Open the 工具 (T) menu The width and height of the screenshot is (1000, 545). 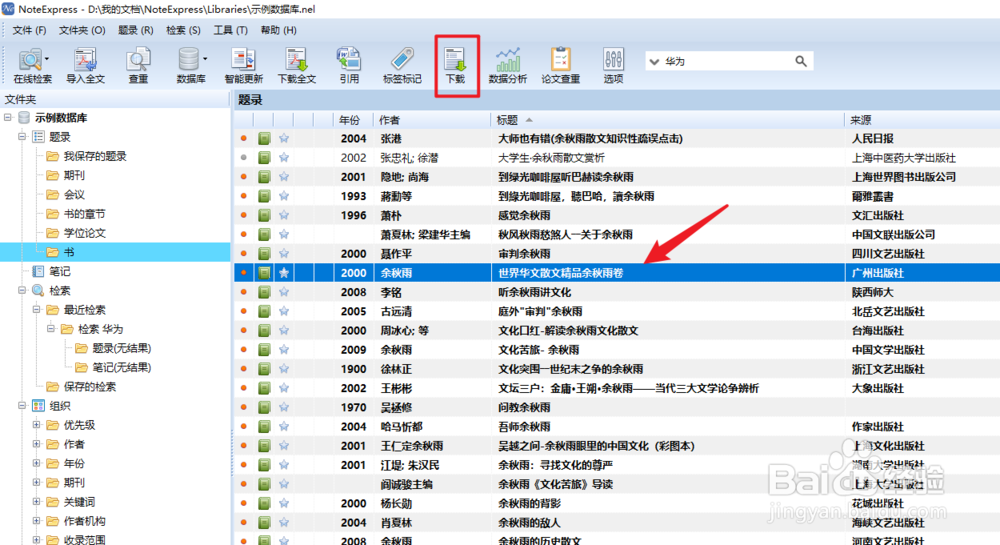point(230,30)
